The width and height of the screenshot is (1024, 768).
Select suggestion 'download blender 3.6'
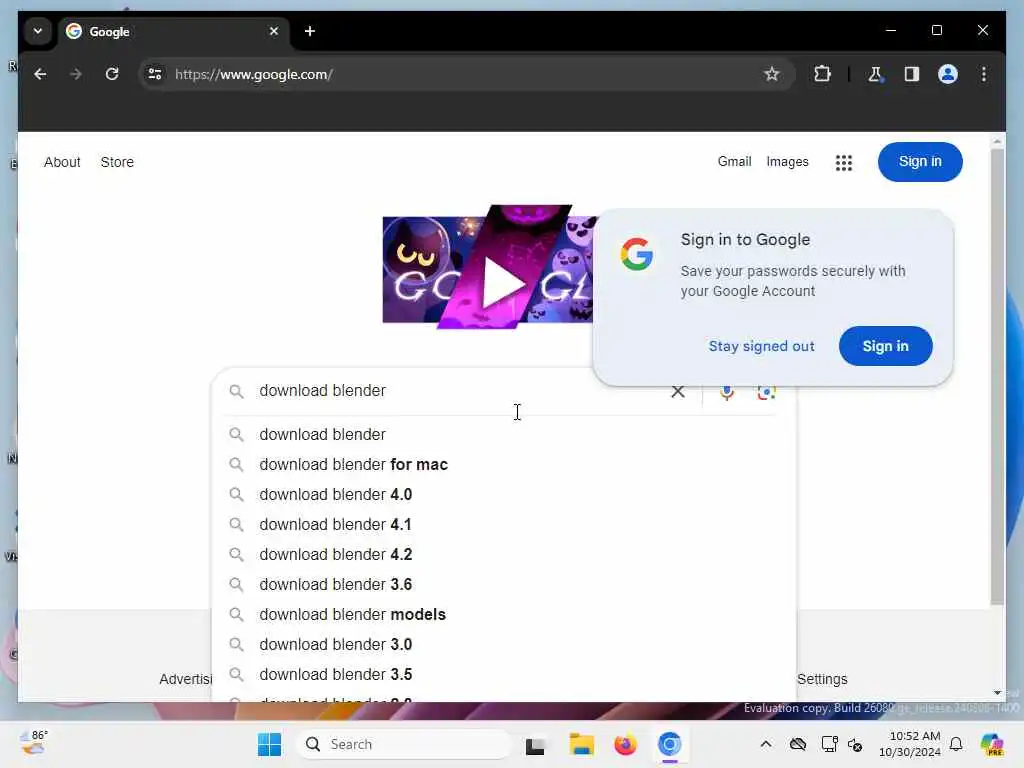coord(504,584)
